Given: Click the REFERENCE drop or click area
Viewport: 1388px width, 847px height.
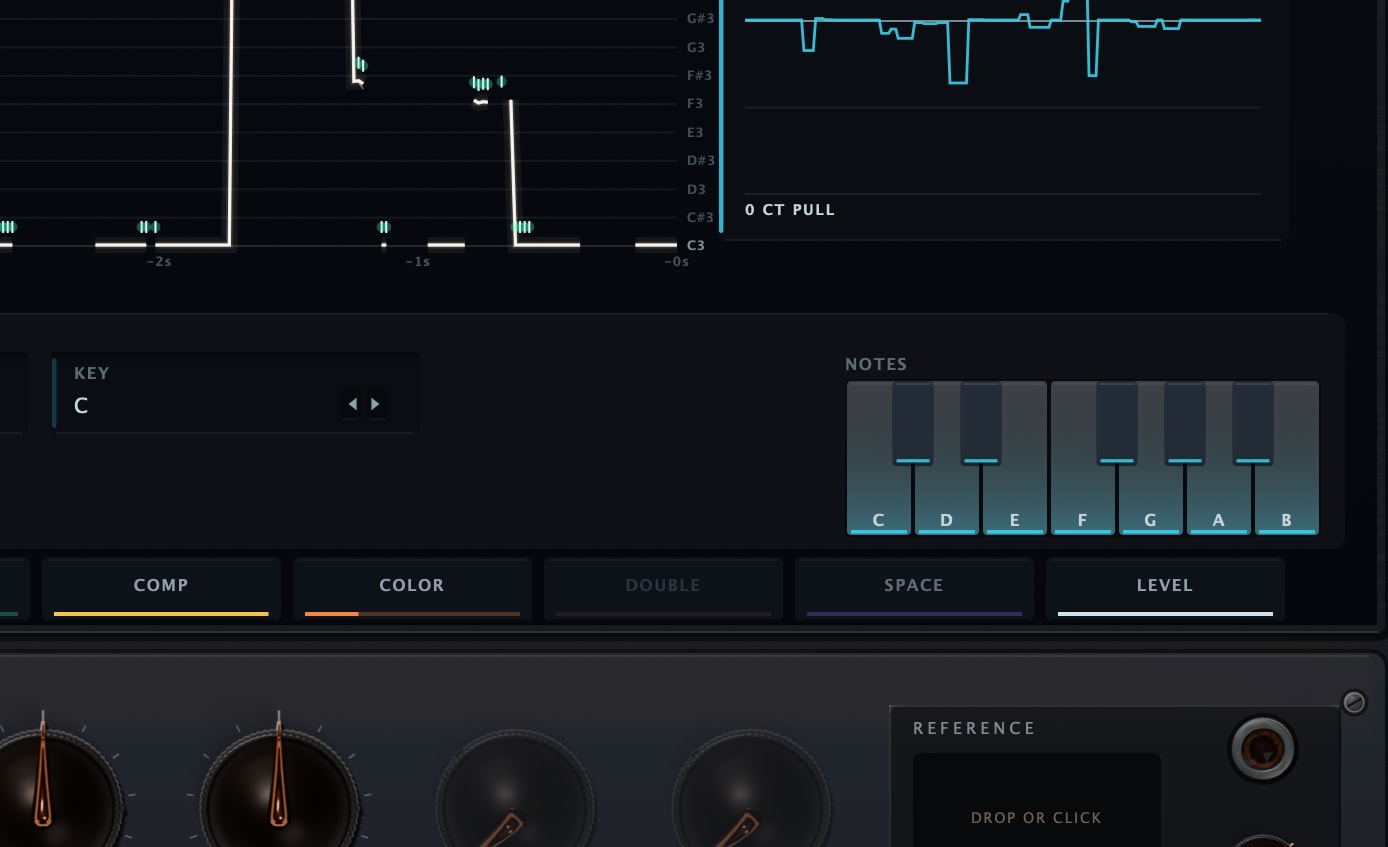Looking at the screenshot, I should [x=1036, y=800].
